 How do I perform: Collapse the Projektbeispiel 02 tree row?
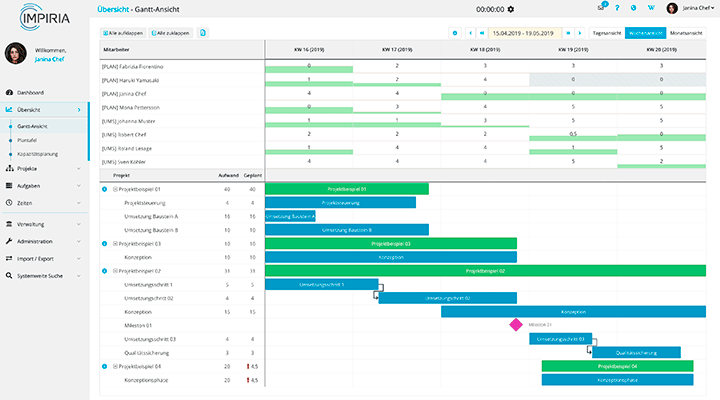pos(115,271)
